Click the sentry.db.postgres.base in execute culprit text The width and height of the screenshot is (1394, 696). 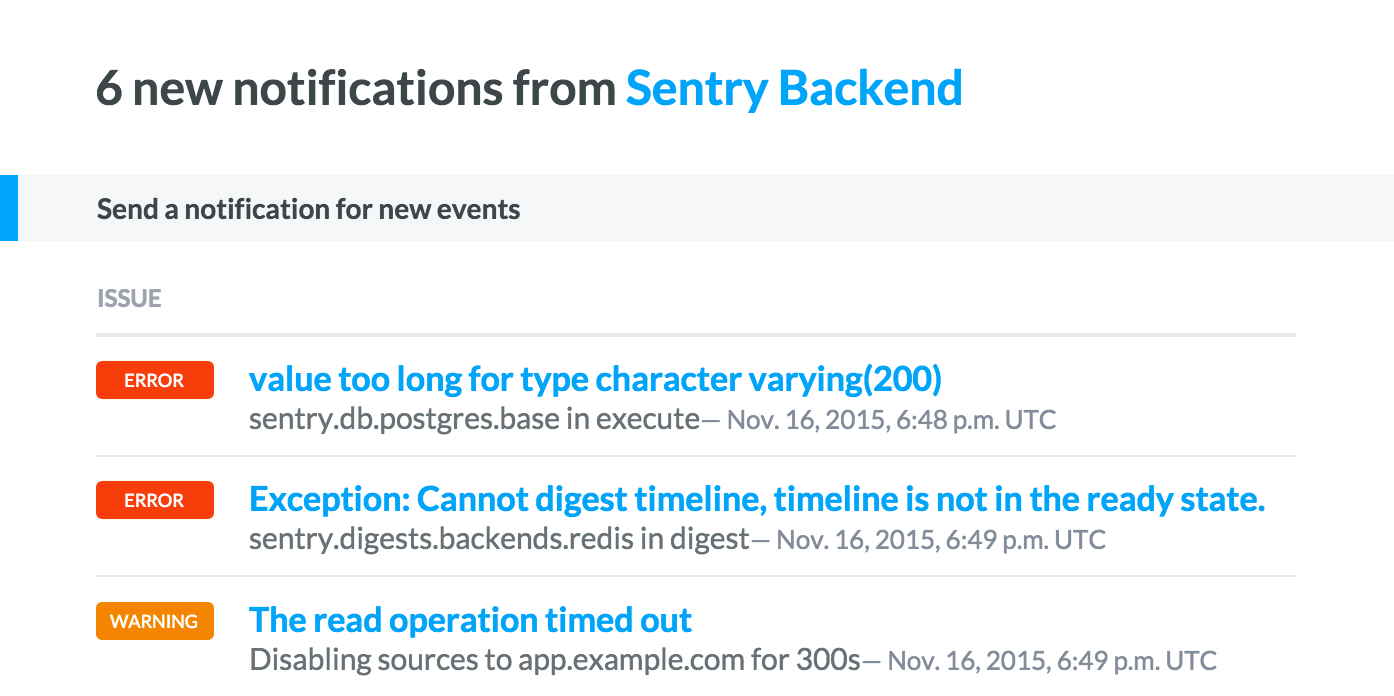coord(460,418)
